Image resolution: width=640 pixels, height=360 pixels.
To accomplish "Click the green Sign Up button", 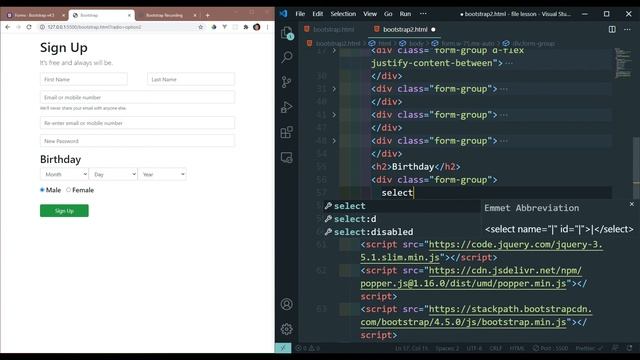I will click(x=64, y=211).
